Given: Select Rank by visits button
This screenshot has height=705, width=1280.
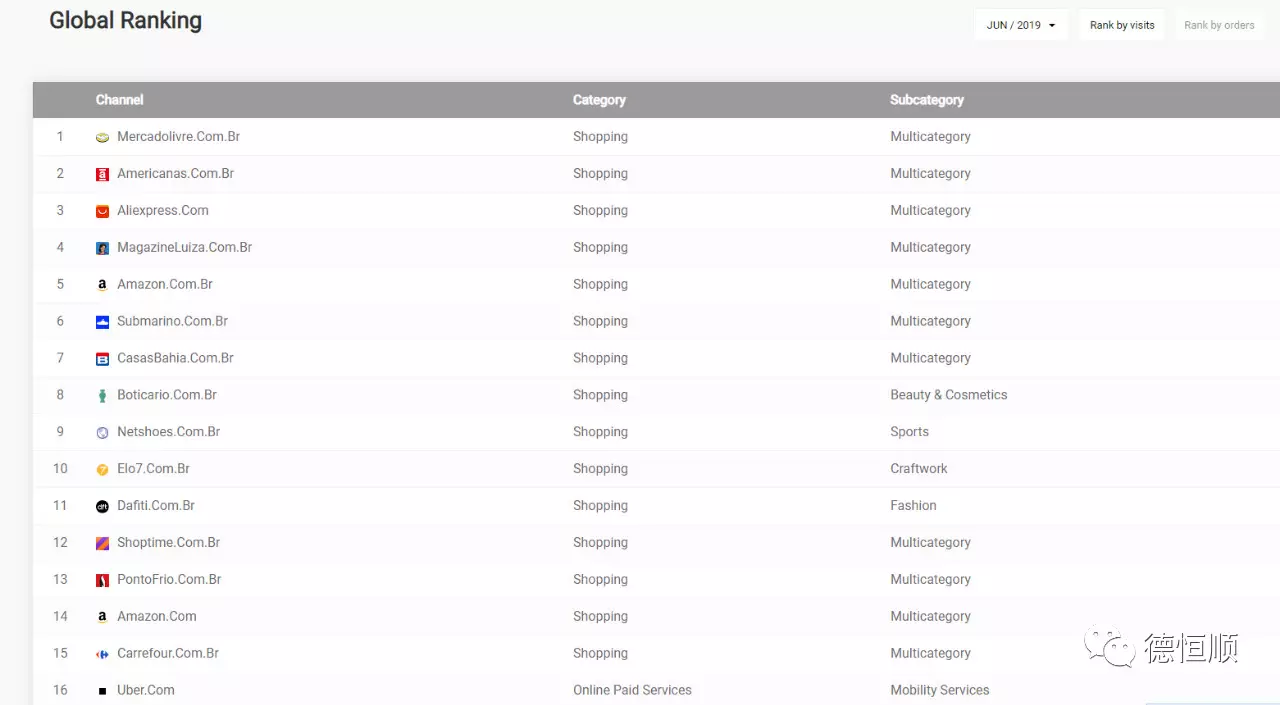Looking at the screenshot, I should (x=1122, y=25).
